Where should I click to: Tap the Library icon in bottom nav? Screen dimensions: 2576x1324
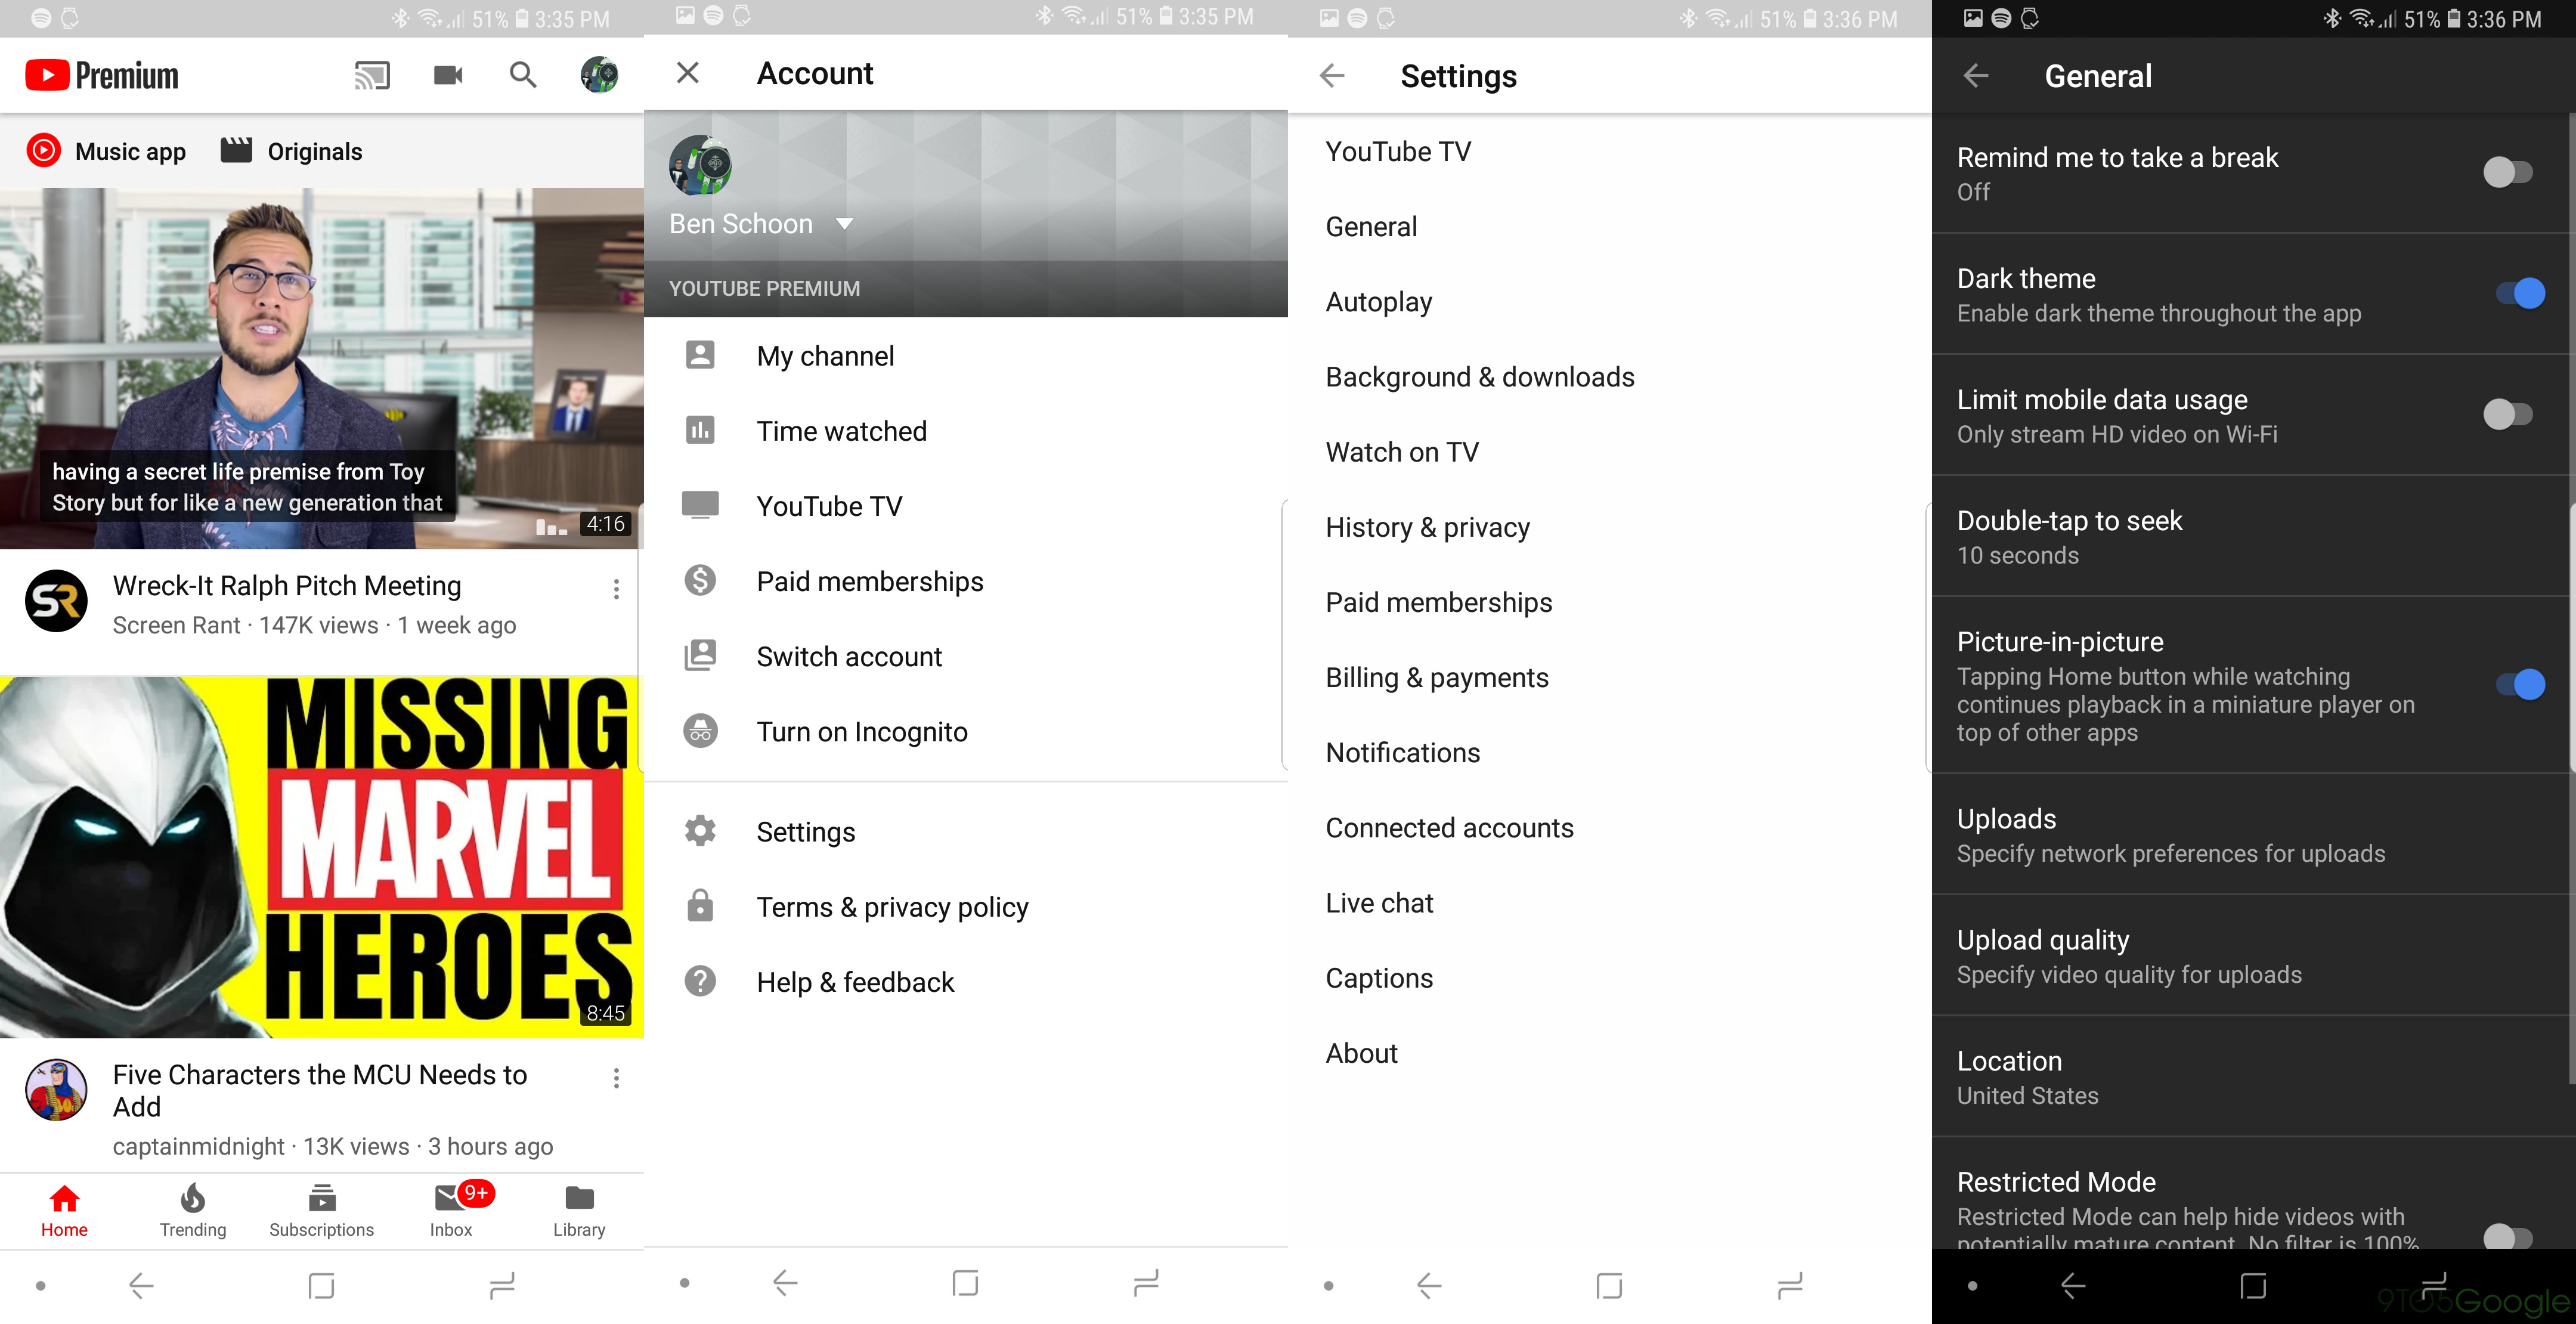coord(579,1209)
